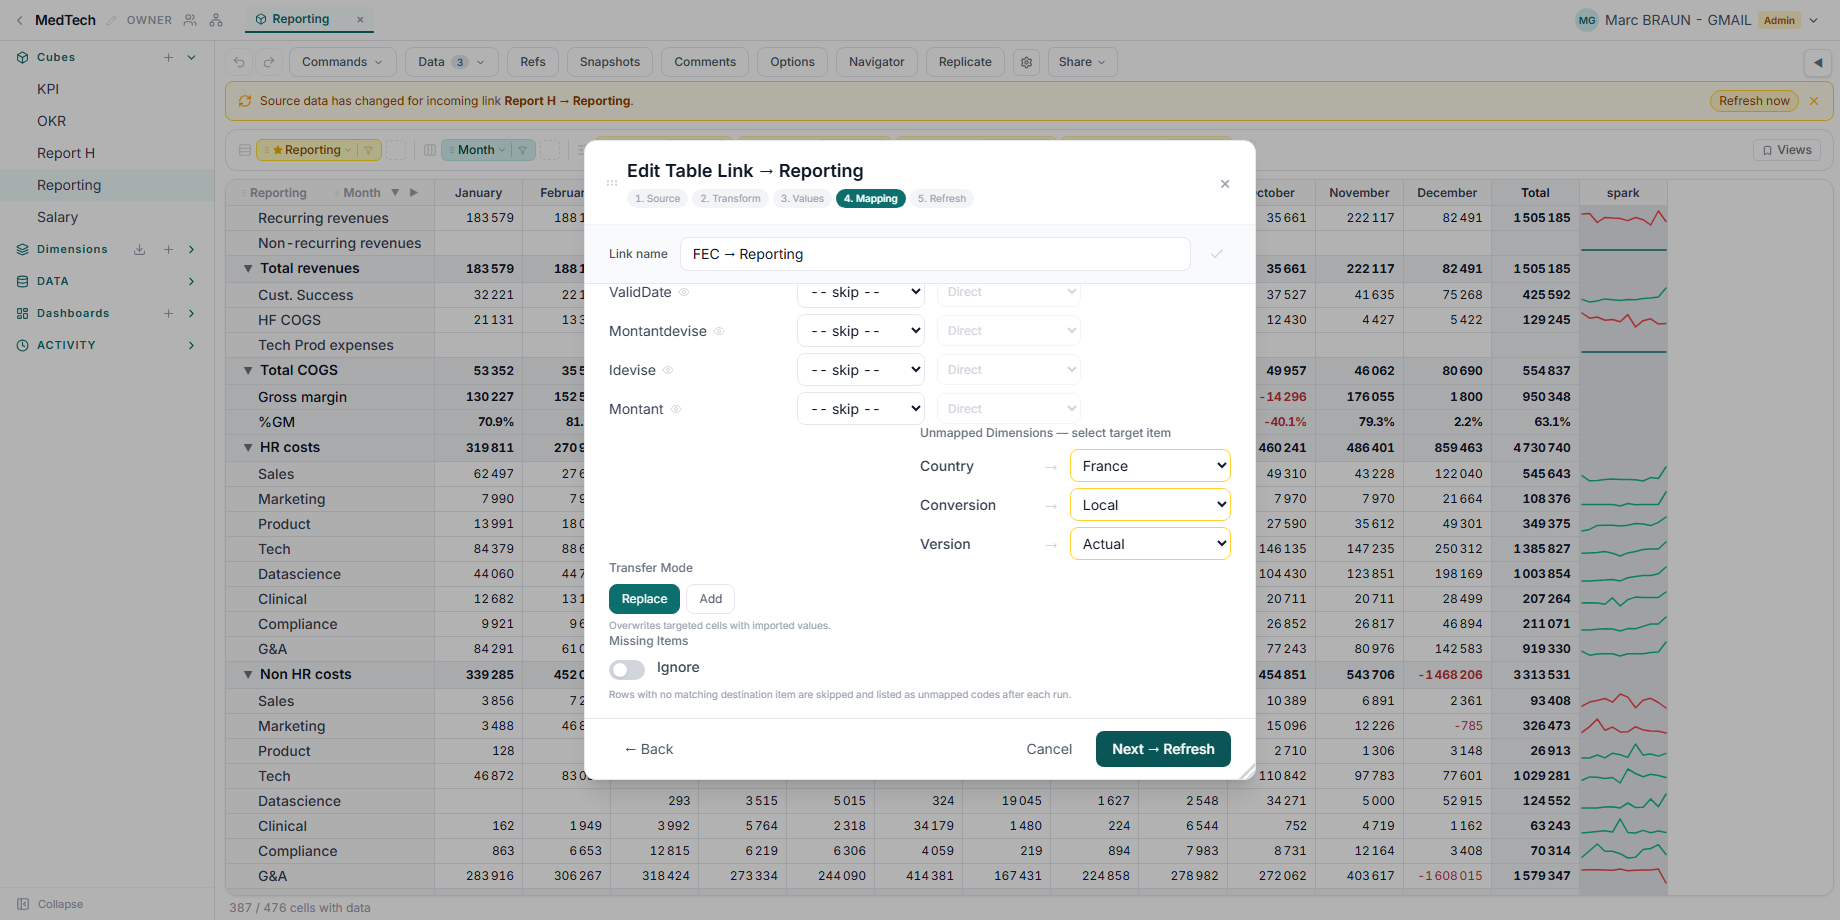Open the Idevise skip dropdown
This screenshot has height=920, width=1840.
pyautogui.click(x=861, y=370)
